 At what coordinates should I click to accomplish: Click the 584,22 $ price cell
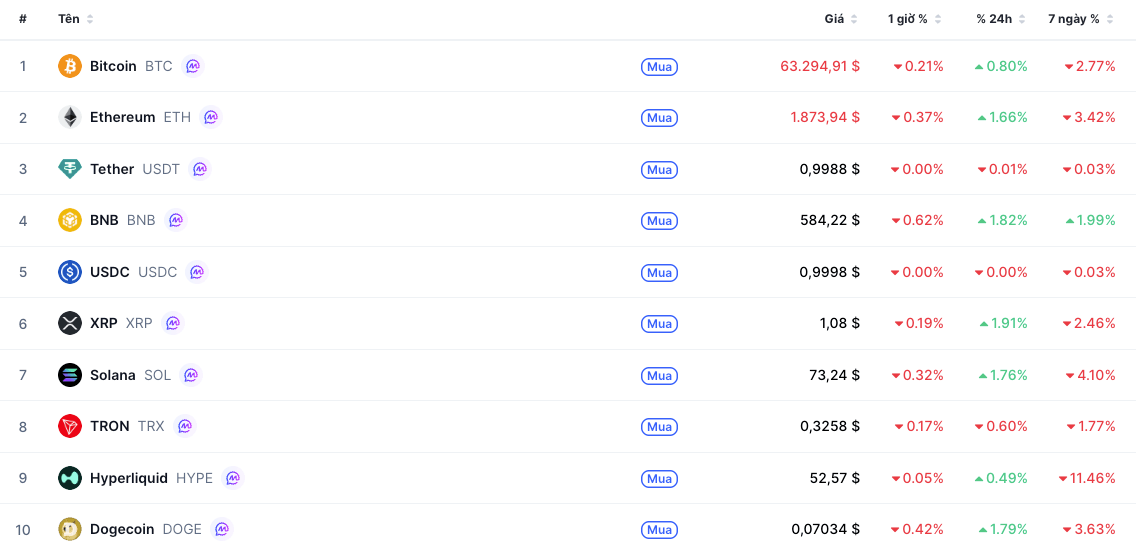(x=830, y=220)
